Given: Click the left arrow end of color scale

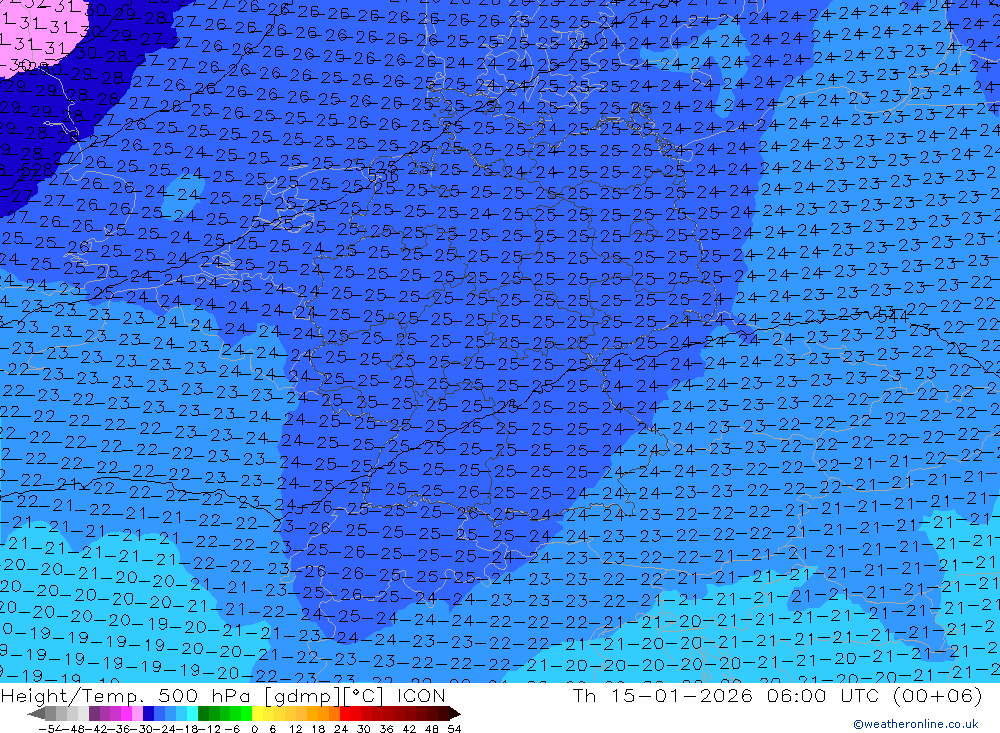Looking at the screenshot, I should (x=36, y=714).
